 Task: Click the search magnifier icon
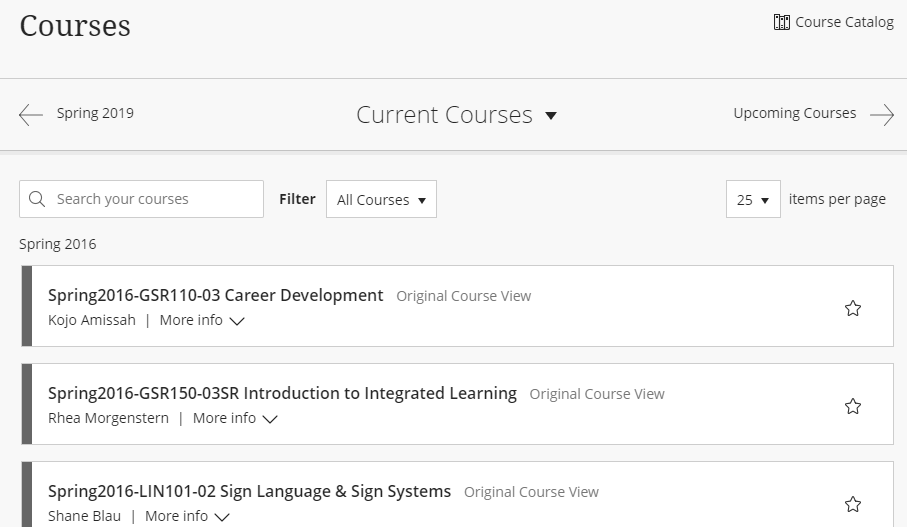click(x=38, y=199)
